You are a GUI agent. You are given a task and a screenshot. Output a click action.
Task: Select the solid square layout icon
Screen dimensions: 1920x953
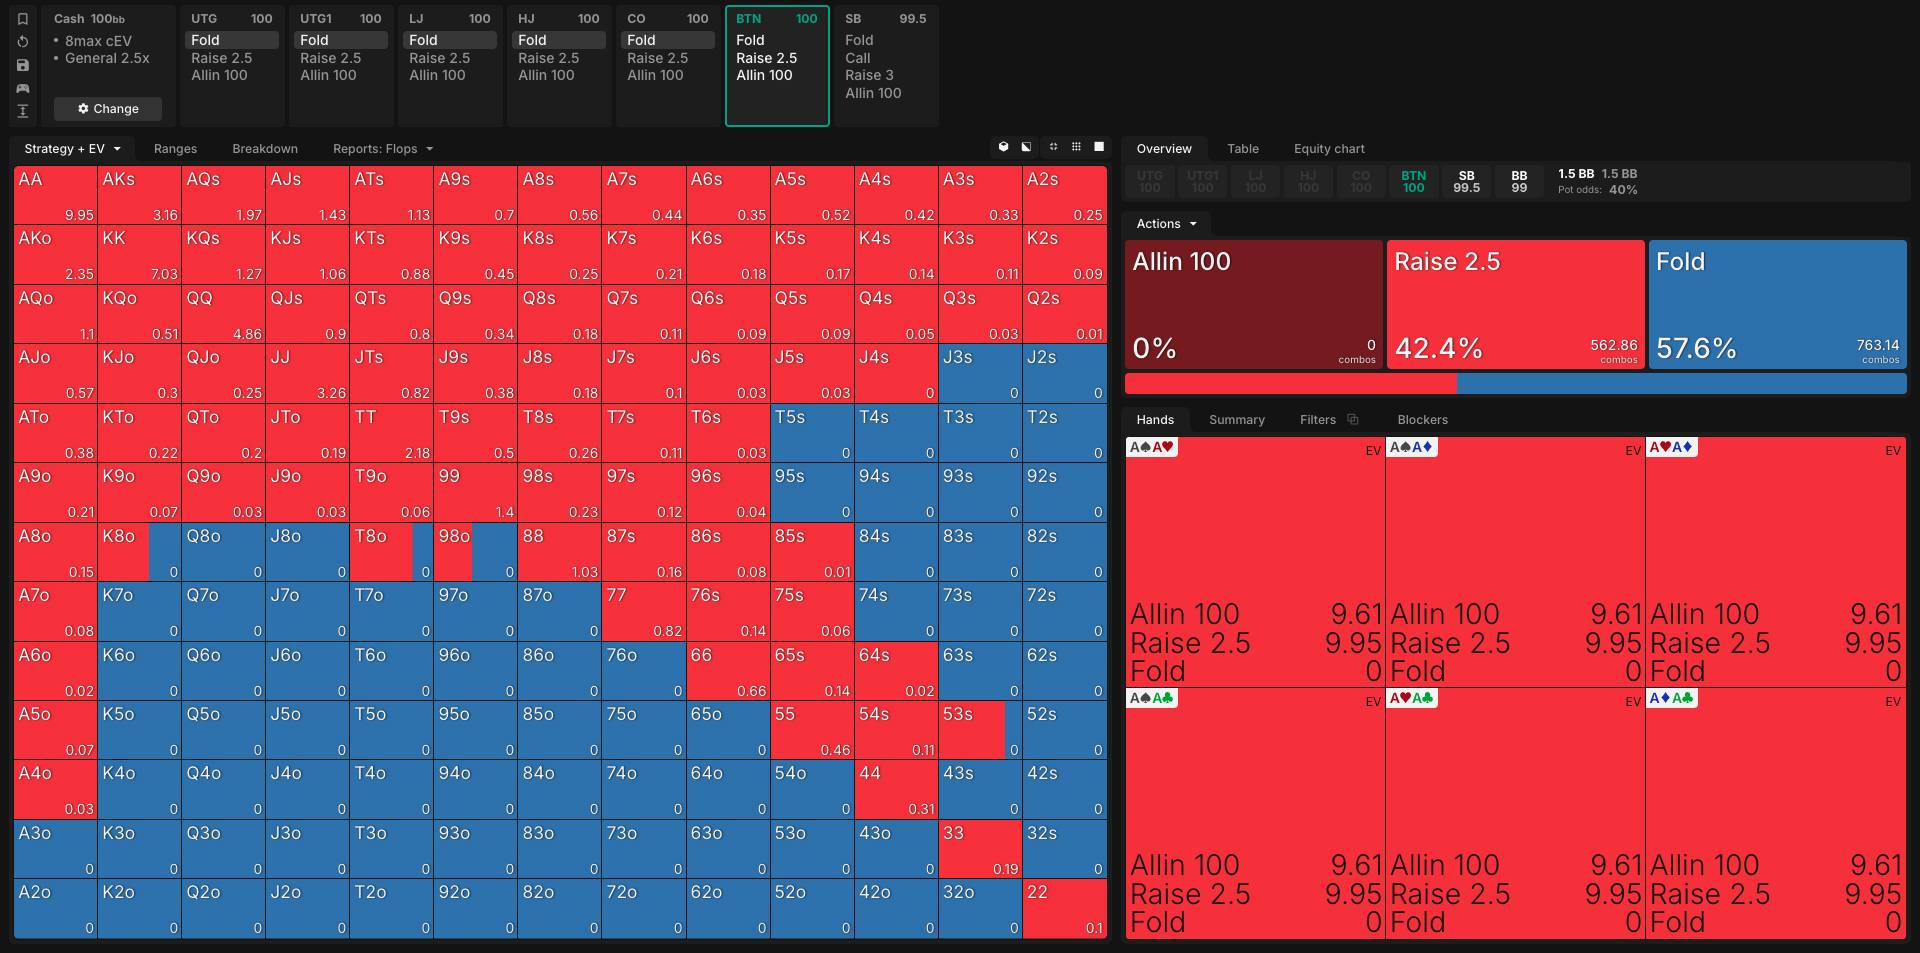[1099, 147]
